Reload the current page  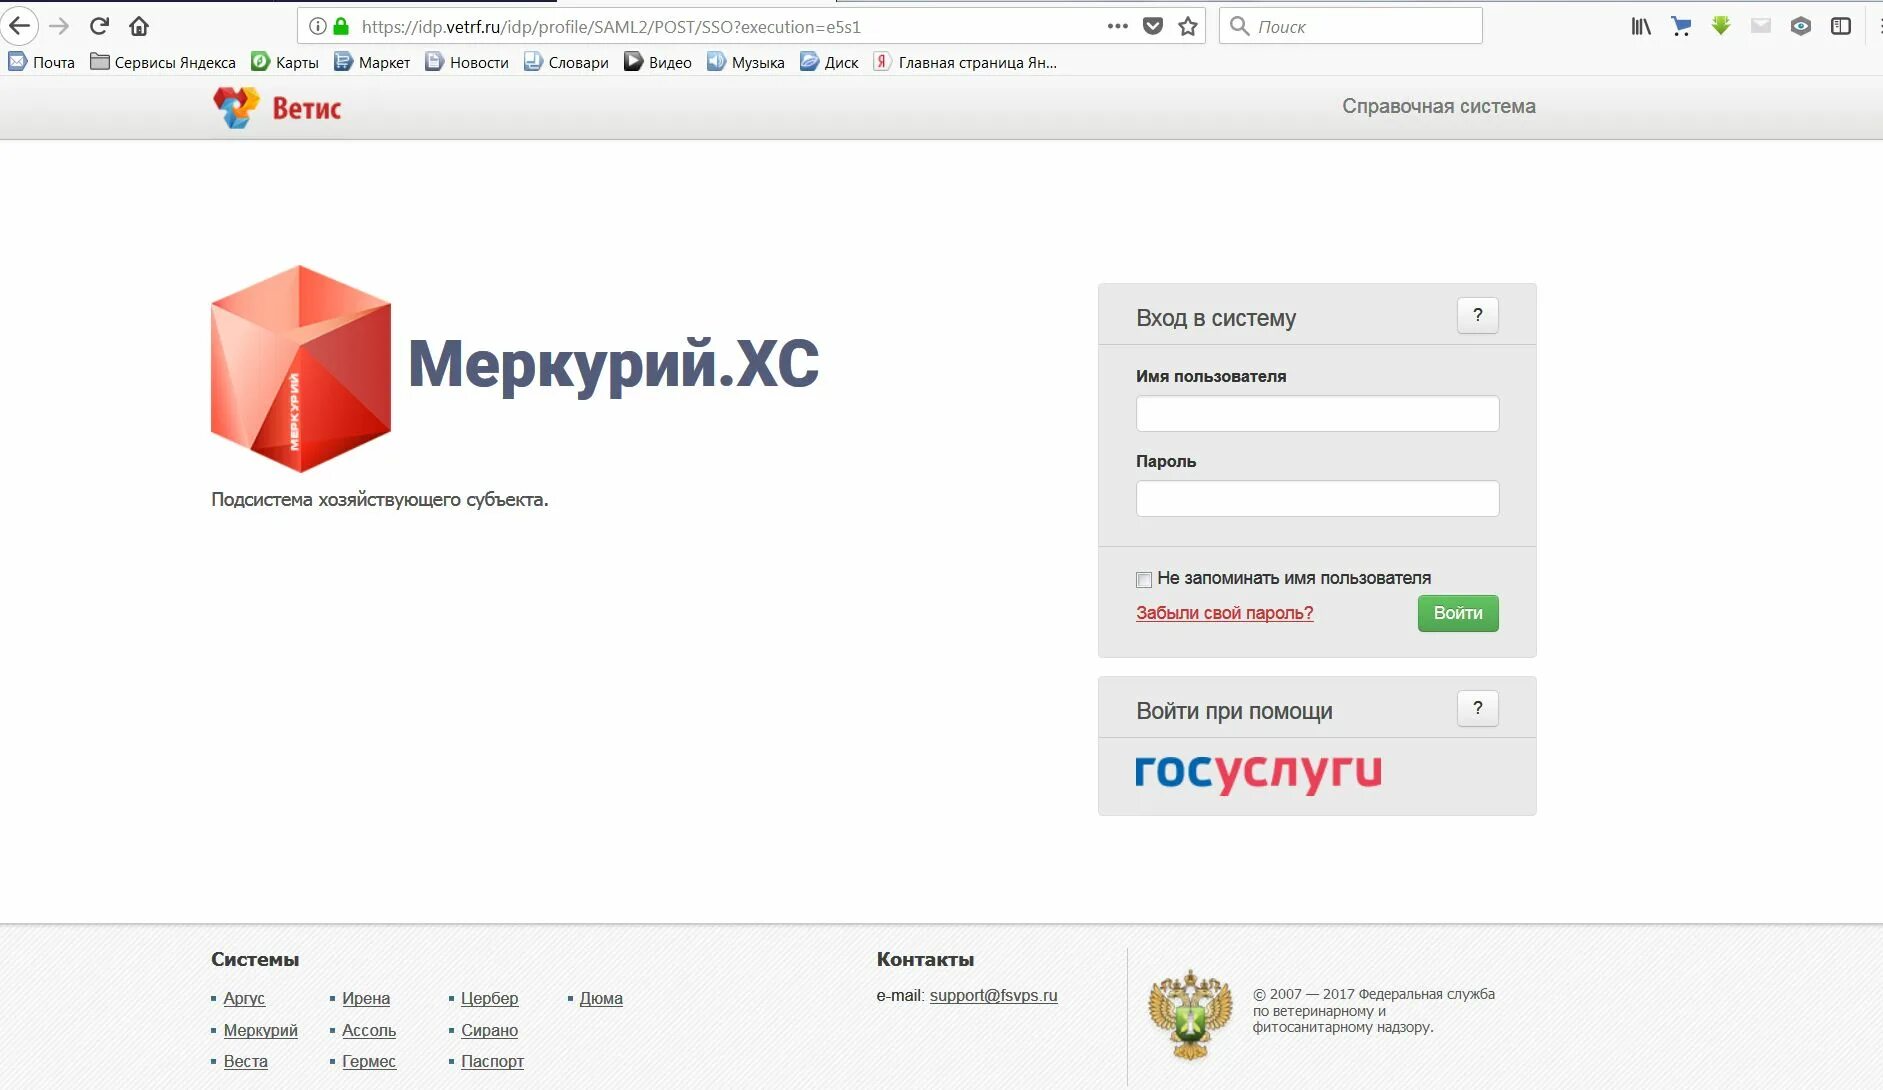(99, 26)
